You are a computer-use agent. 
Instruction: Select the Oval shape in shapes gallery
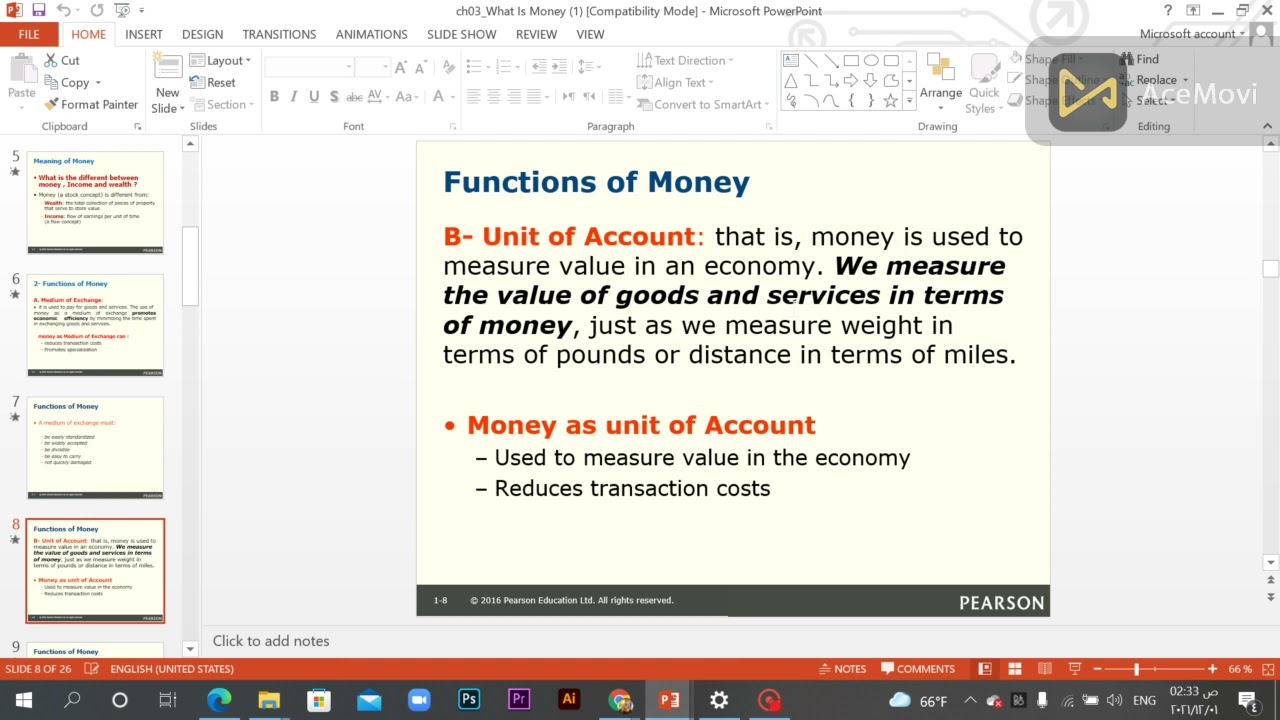coord(871,60)
